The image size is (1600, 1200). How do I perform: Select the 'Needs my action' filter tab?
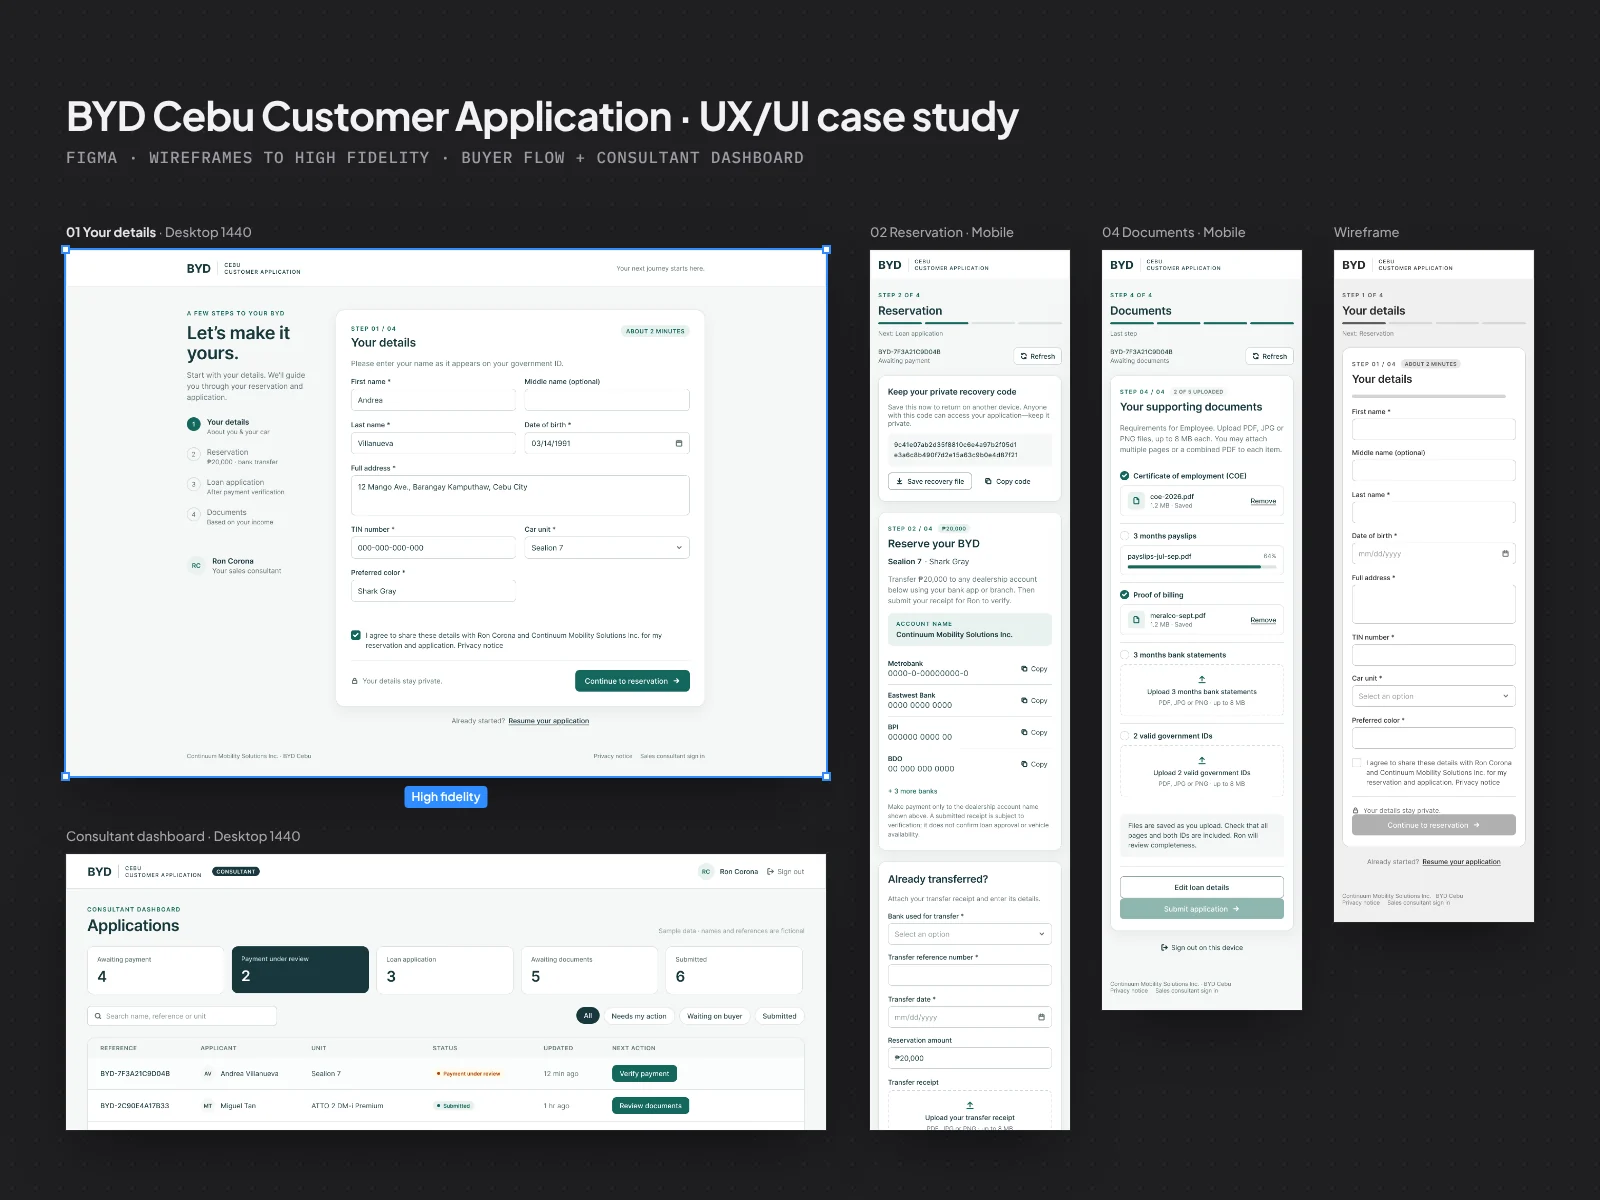point(639,1016)
